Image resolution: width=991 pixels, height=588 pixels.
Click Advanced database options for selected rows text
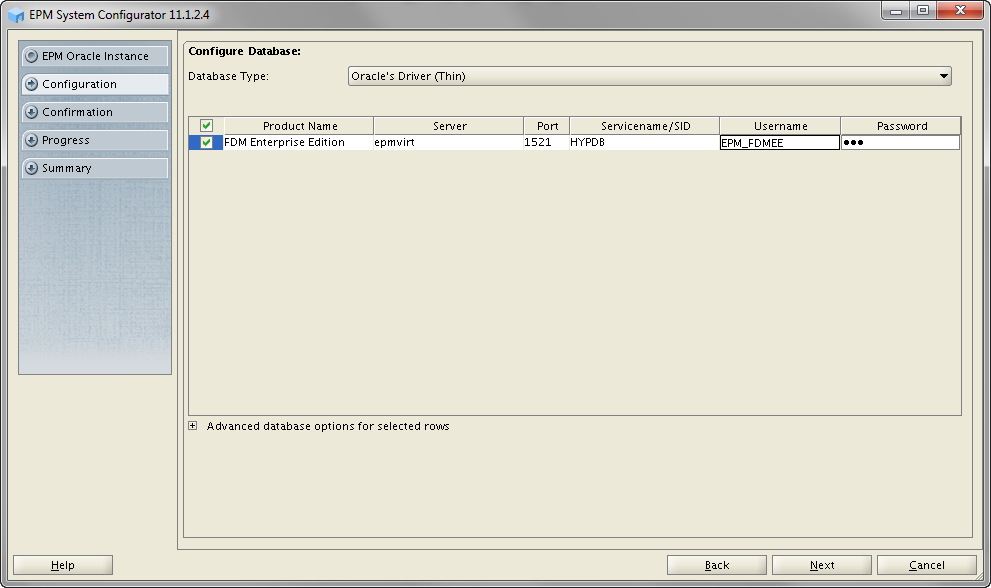point(327,426)
